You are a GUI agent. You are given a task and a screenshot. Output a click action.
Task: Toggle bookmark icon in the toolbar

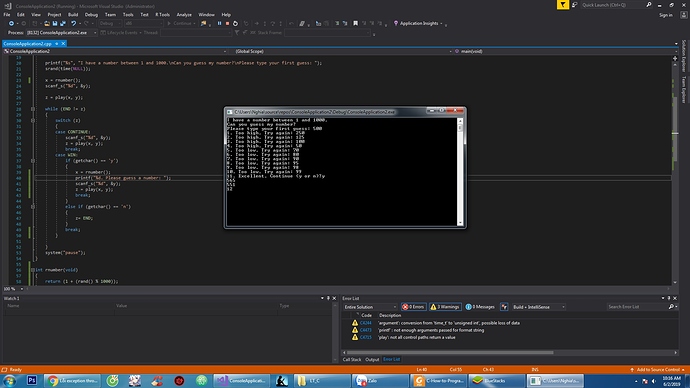point(356,23)
